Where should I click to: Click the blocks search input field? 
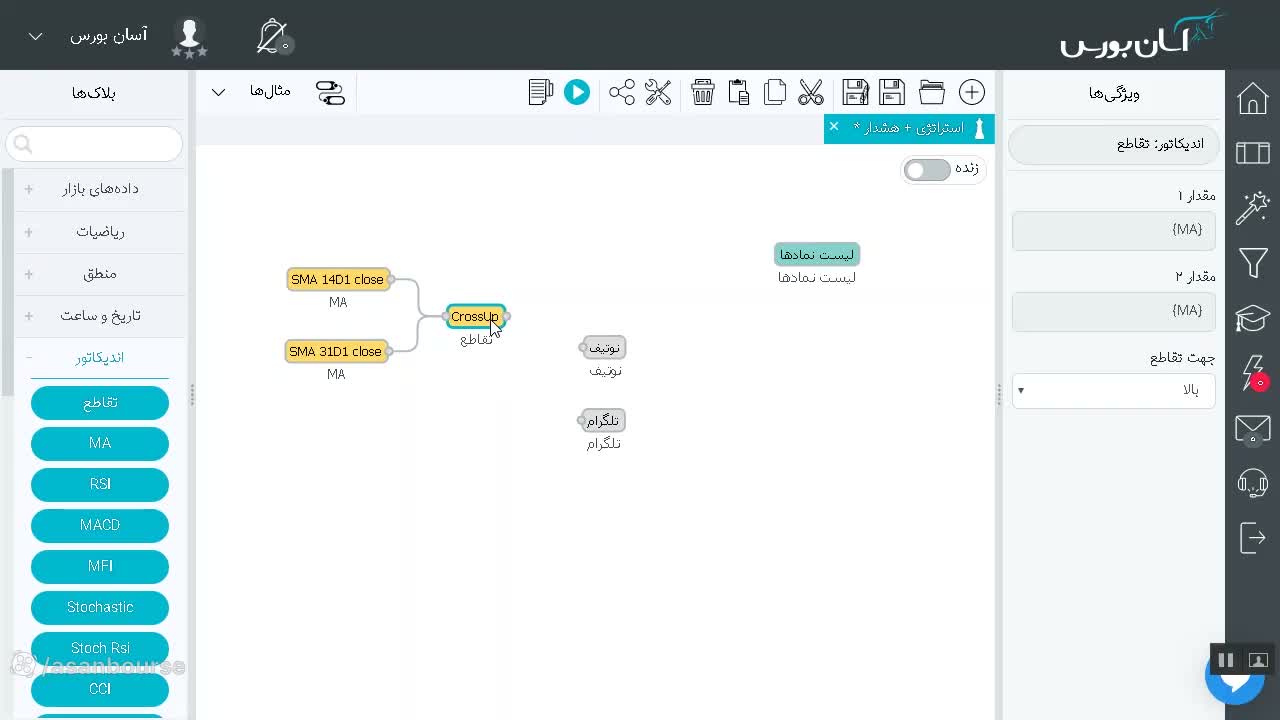click(94, 144)
